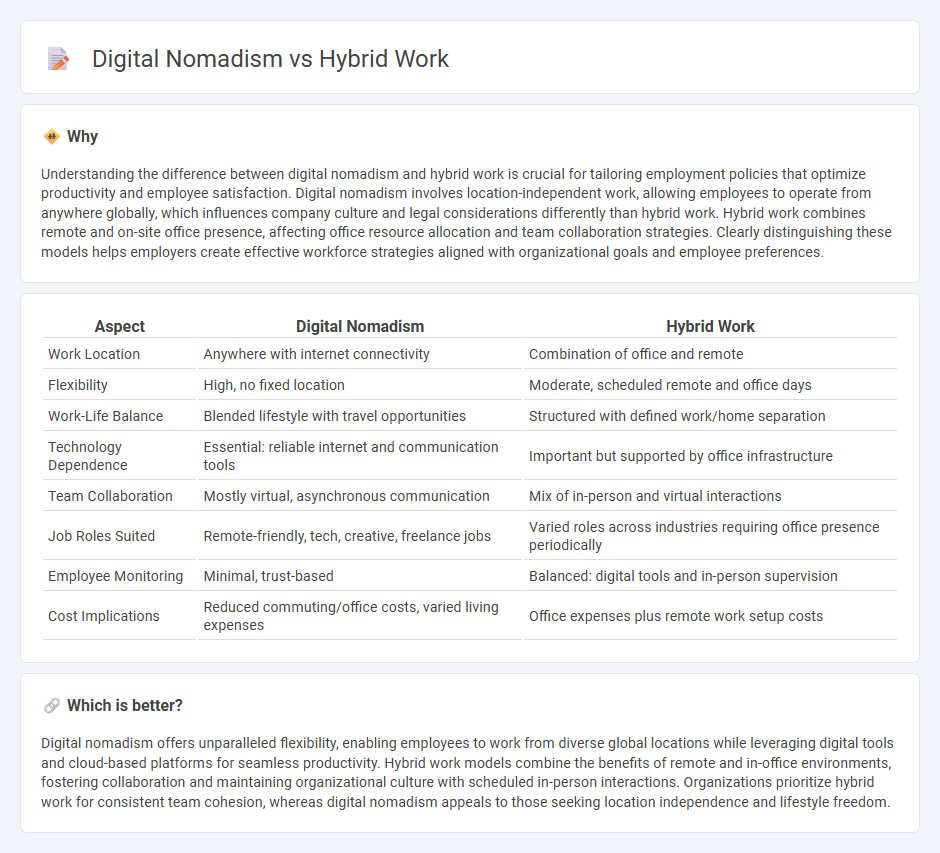The width and height of the screenshot is (940, 853).
Task: Select the Which is better? heading
Action: (x=125, y=706)
